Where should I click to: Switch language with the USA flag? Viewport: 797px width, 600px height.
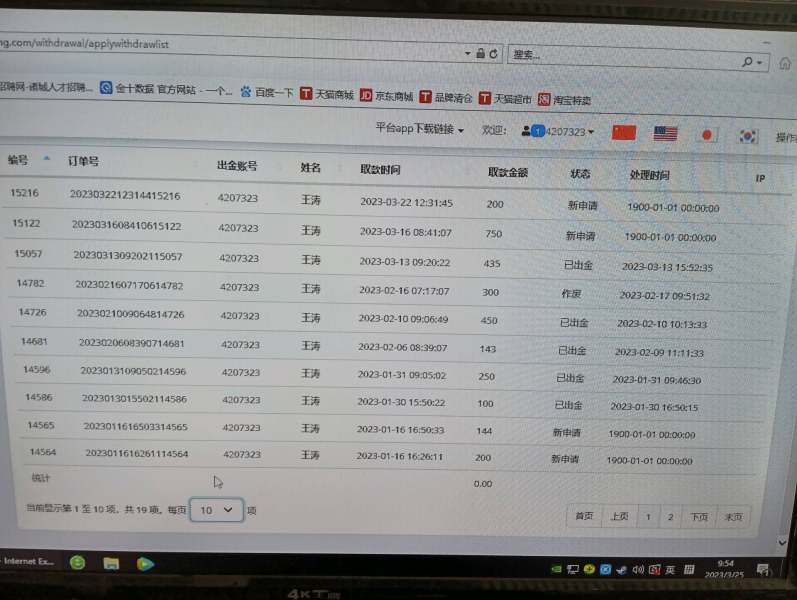[x=665, y=134]
